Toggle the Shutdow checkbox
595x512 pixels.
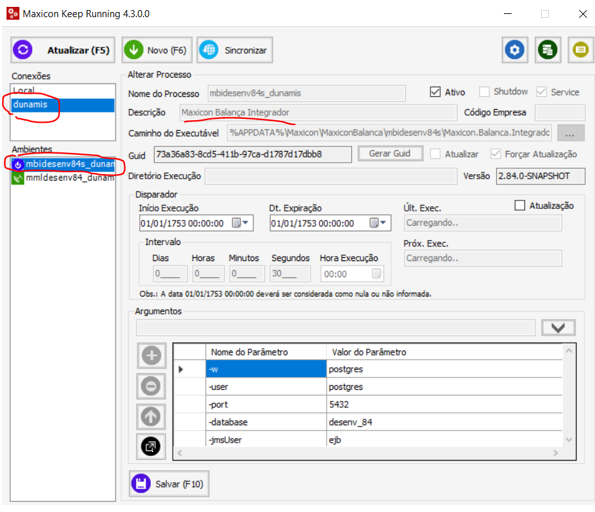click(484, 92)
